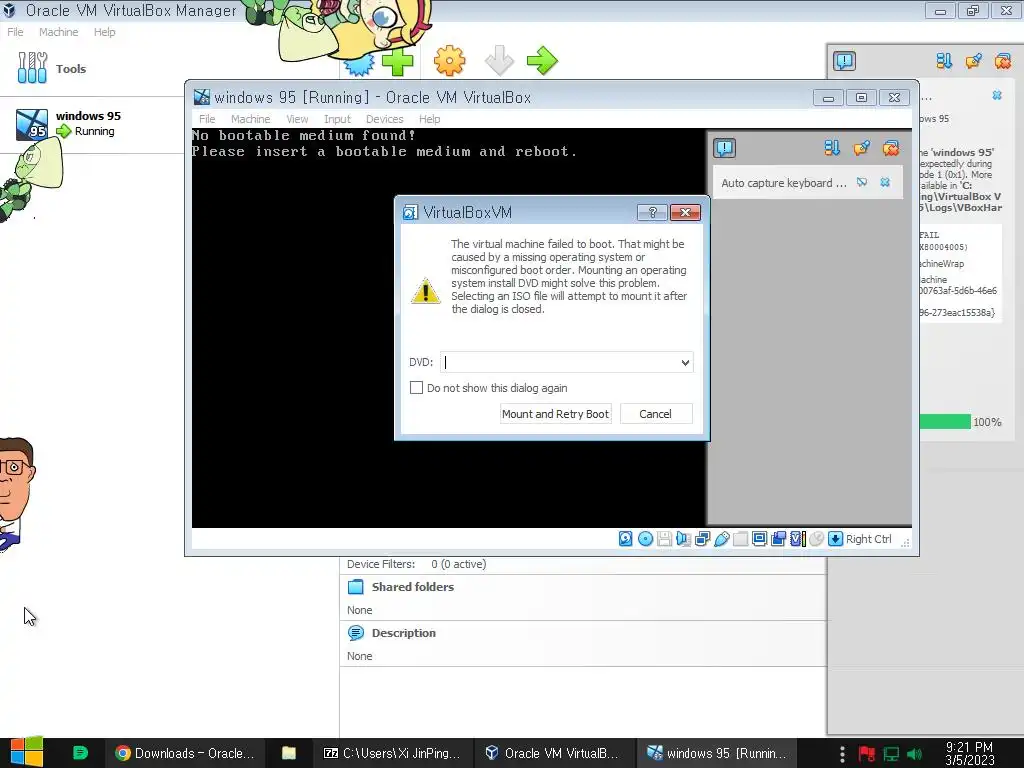
Task: Click display indicator in VM status bar
Action: [x=760, y=539]
